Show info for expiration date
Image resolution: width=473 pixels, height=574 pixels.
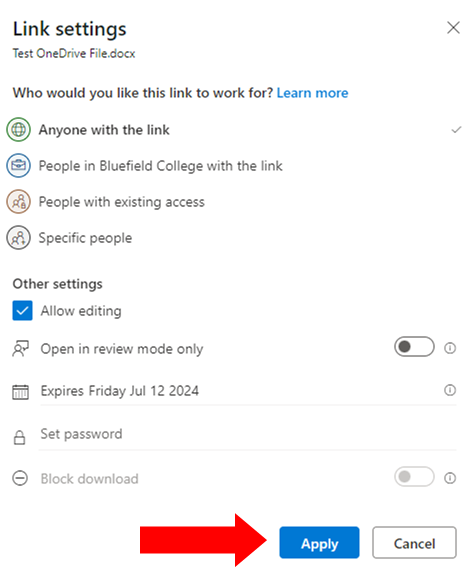click(450, 390)
